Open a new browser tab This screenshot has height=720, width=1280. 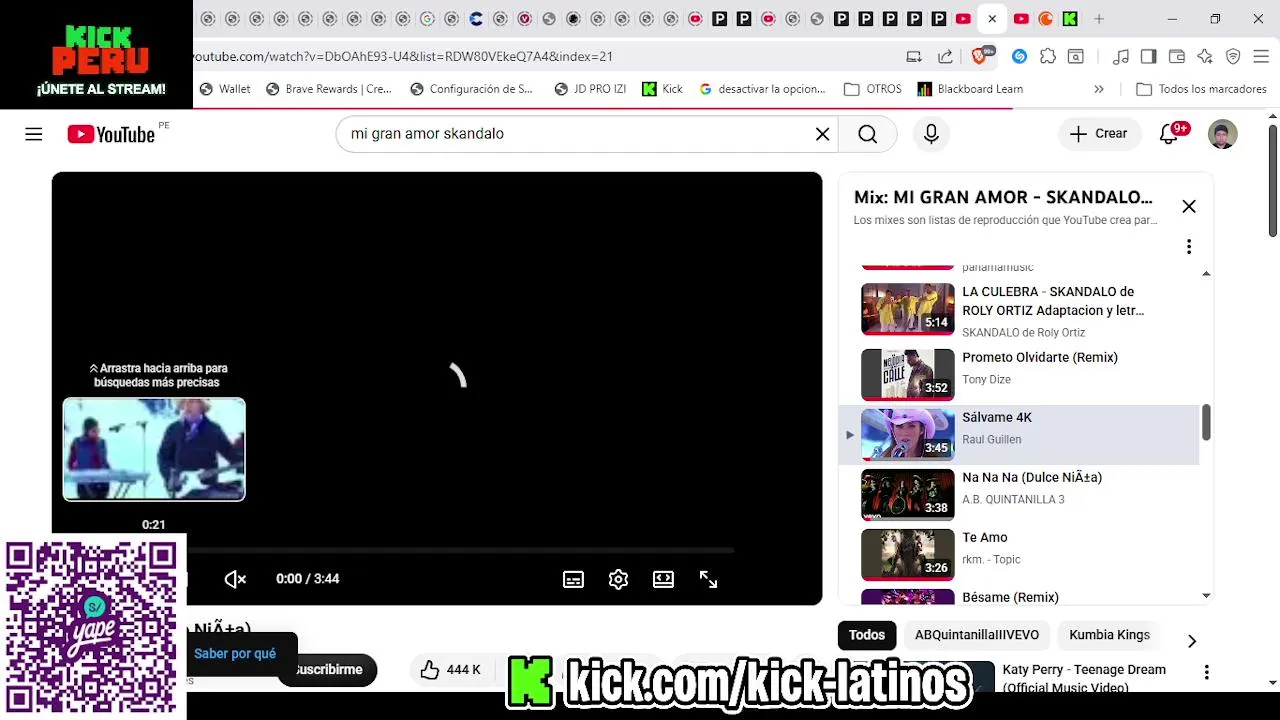click(x=1098, y=19)
